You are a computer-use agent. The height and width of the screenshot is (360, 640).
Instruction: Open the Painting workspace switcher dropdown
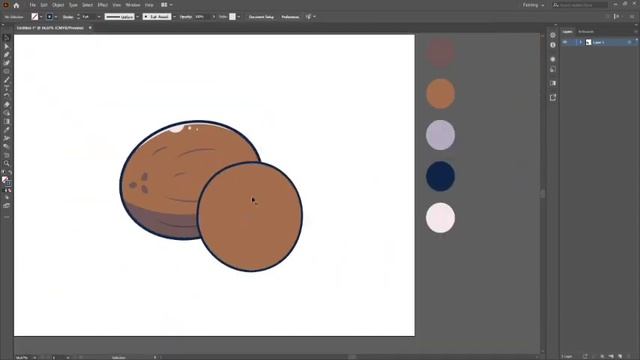click(533, 5)
